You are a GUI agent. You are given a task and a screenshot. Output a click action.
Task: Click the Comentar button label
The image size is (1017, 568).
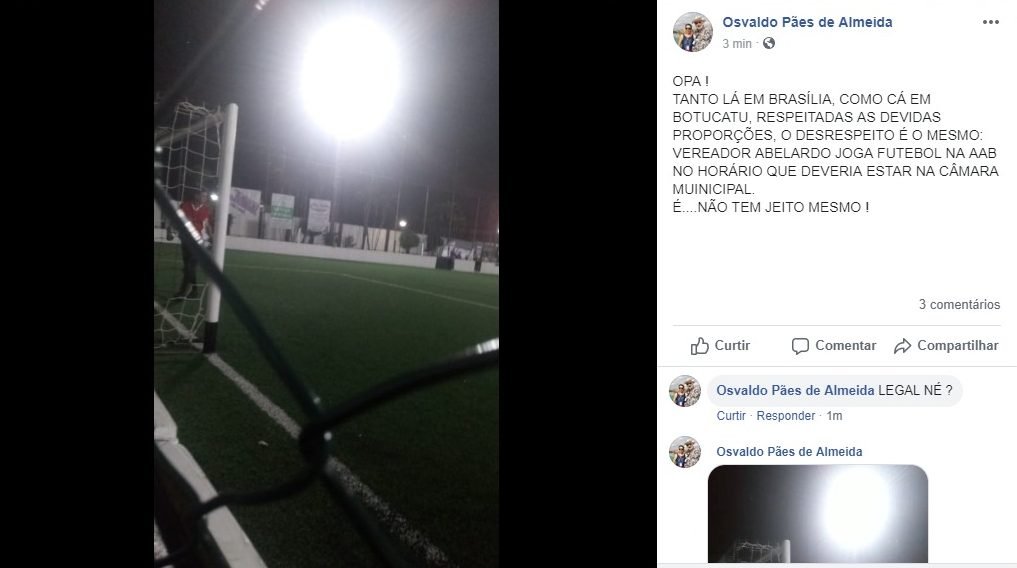pos(845,346)
